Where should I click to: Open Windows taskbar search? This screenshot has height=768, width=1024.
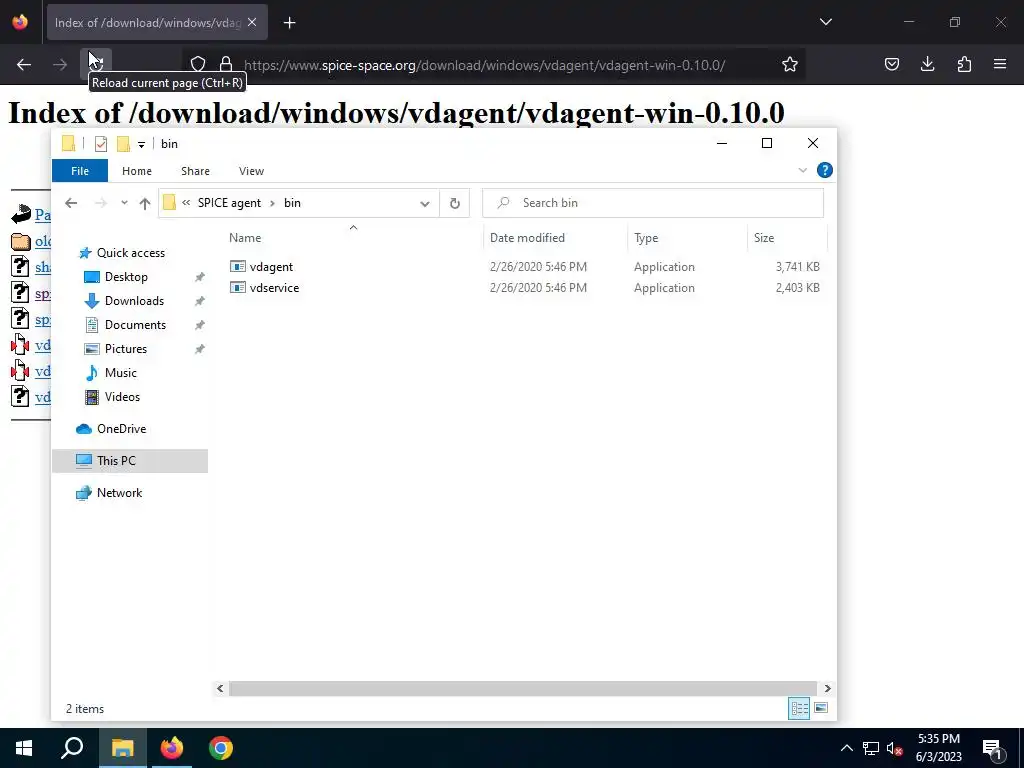[72, 748]
